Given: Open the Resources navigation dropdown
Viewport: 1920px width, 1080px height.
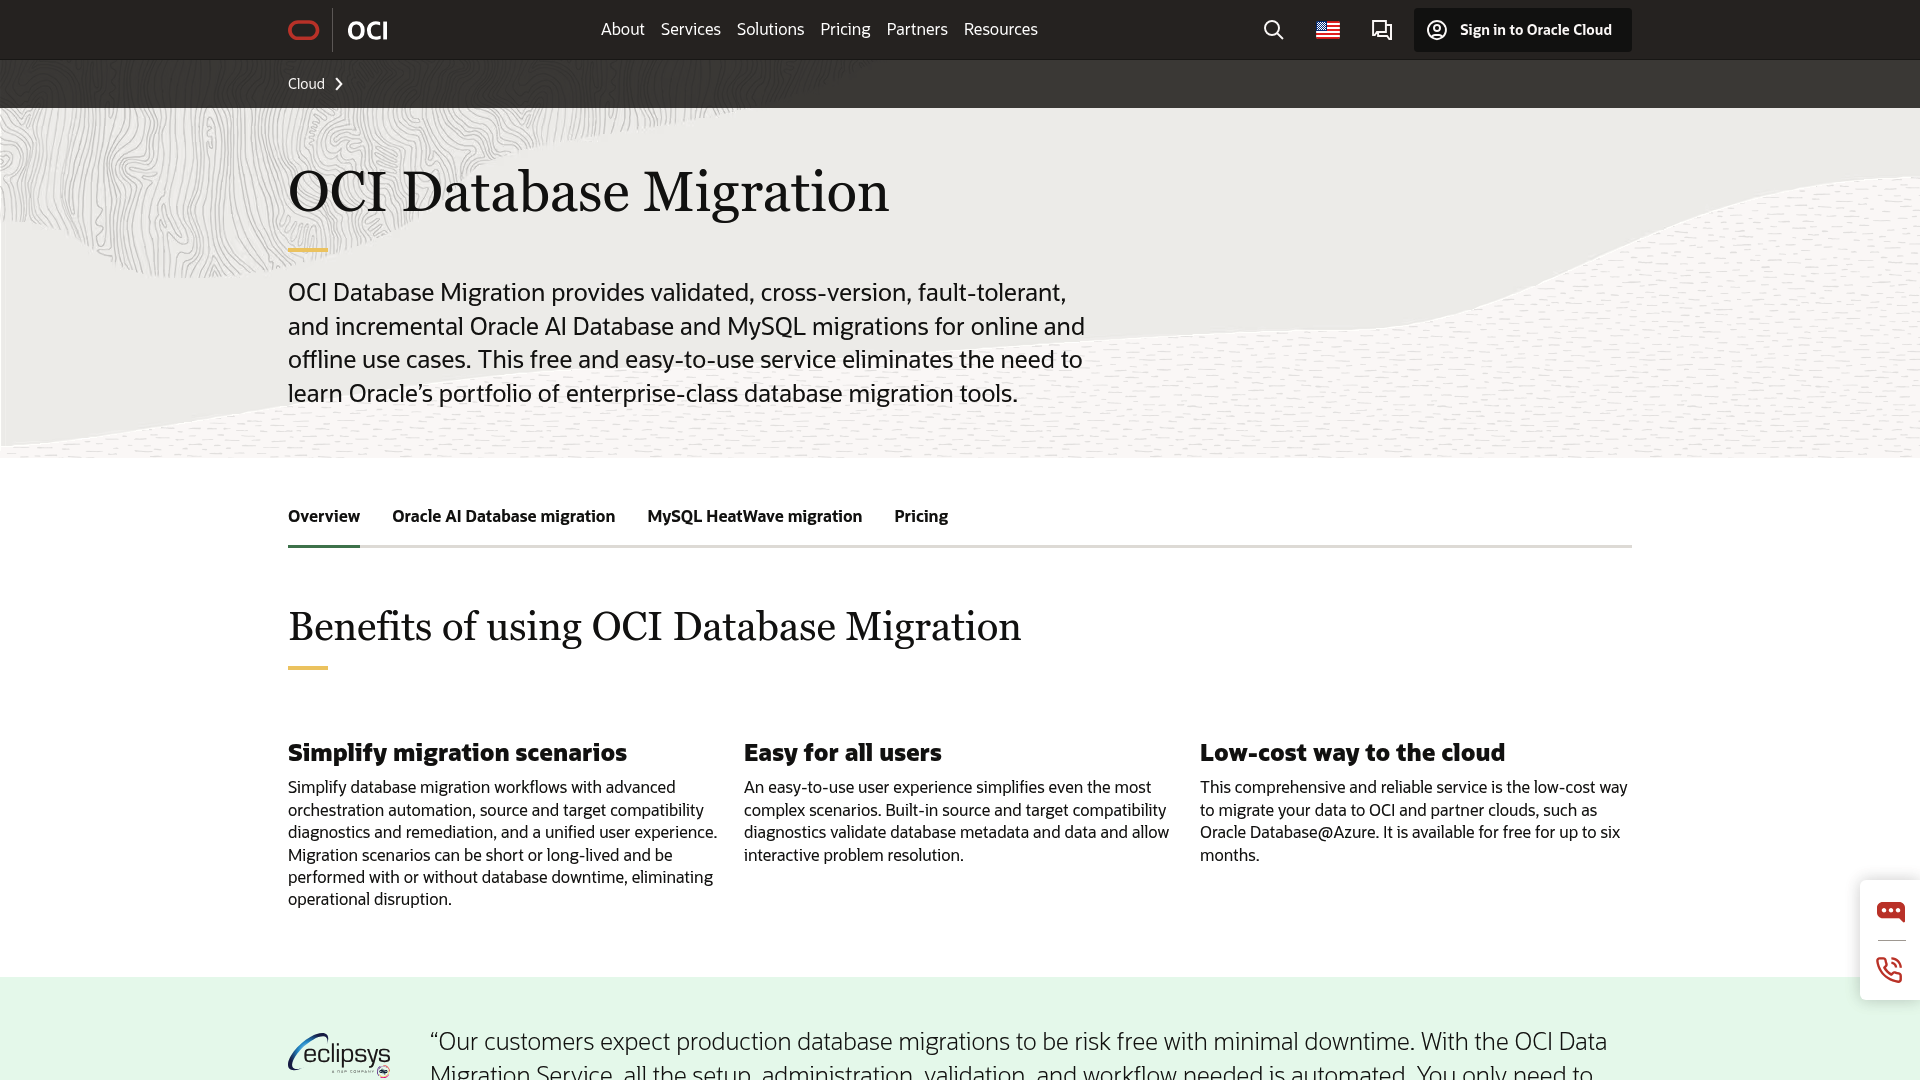Looking at the screenshot, I should click(1000, 29).
